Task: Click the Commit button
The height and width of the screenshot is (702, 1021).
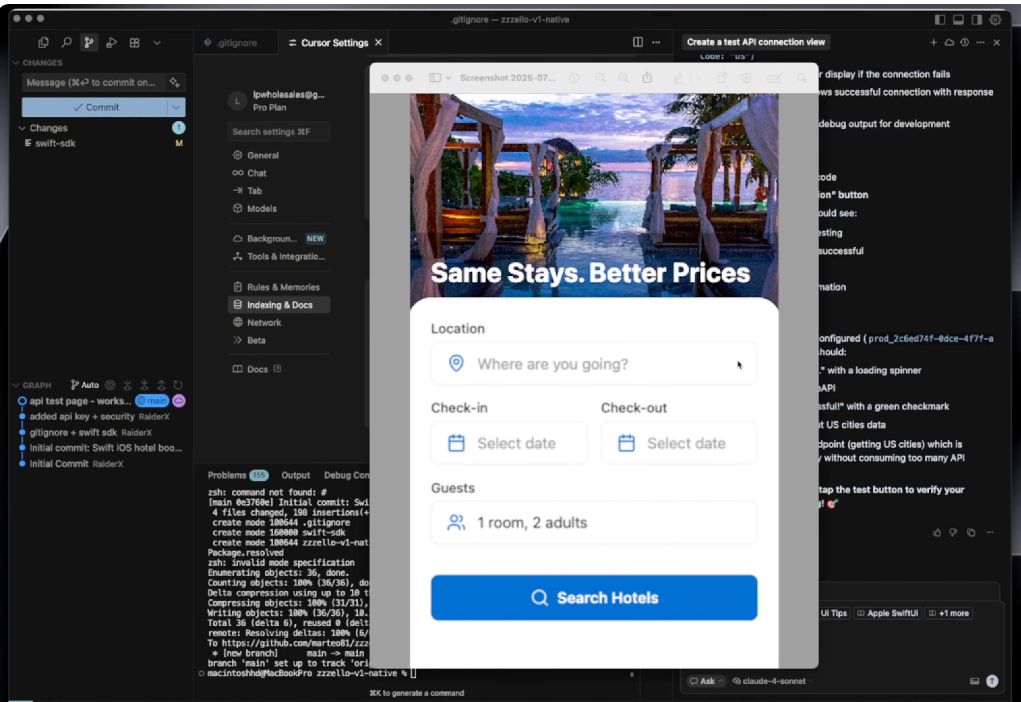Action: 95,107
